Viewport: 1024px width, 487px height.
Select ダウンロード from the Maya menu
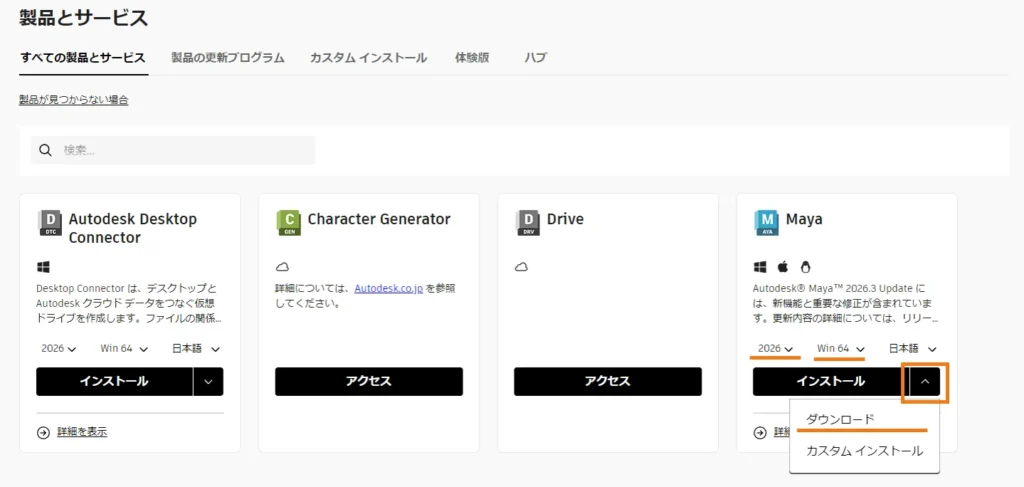[840, 418]
